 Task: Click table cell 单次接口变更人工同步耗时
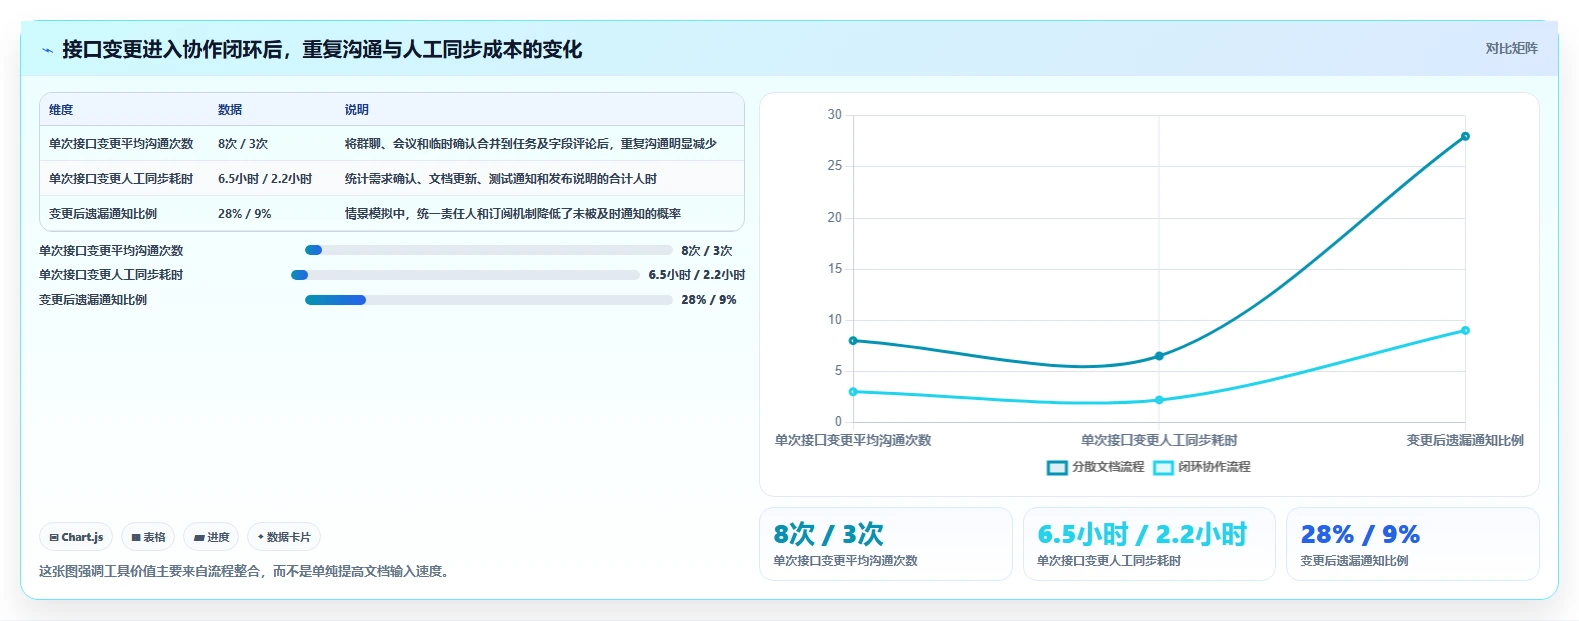121,179
